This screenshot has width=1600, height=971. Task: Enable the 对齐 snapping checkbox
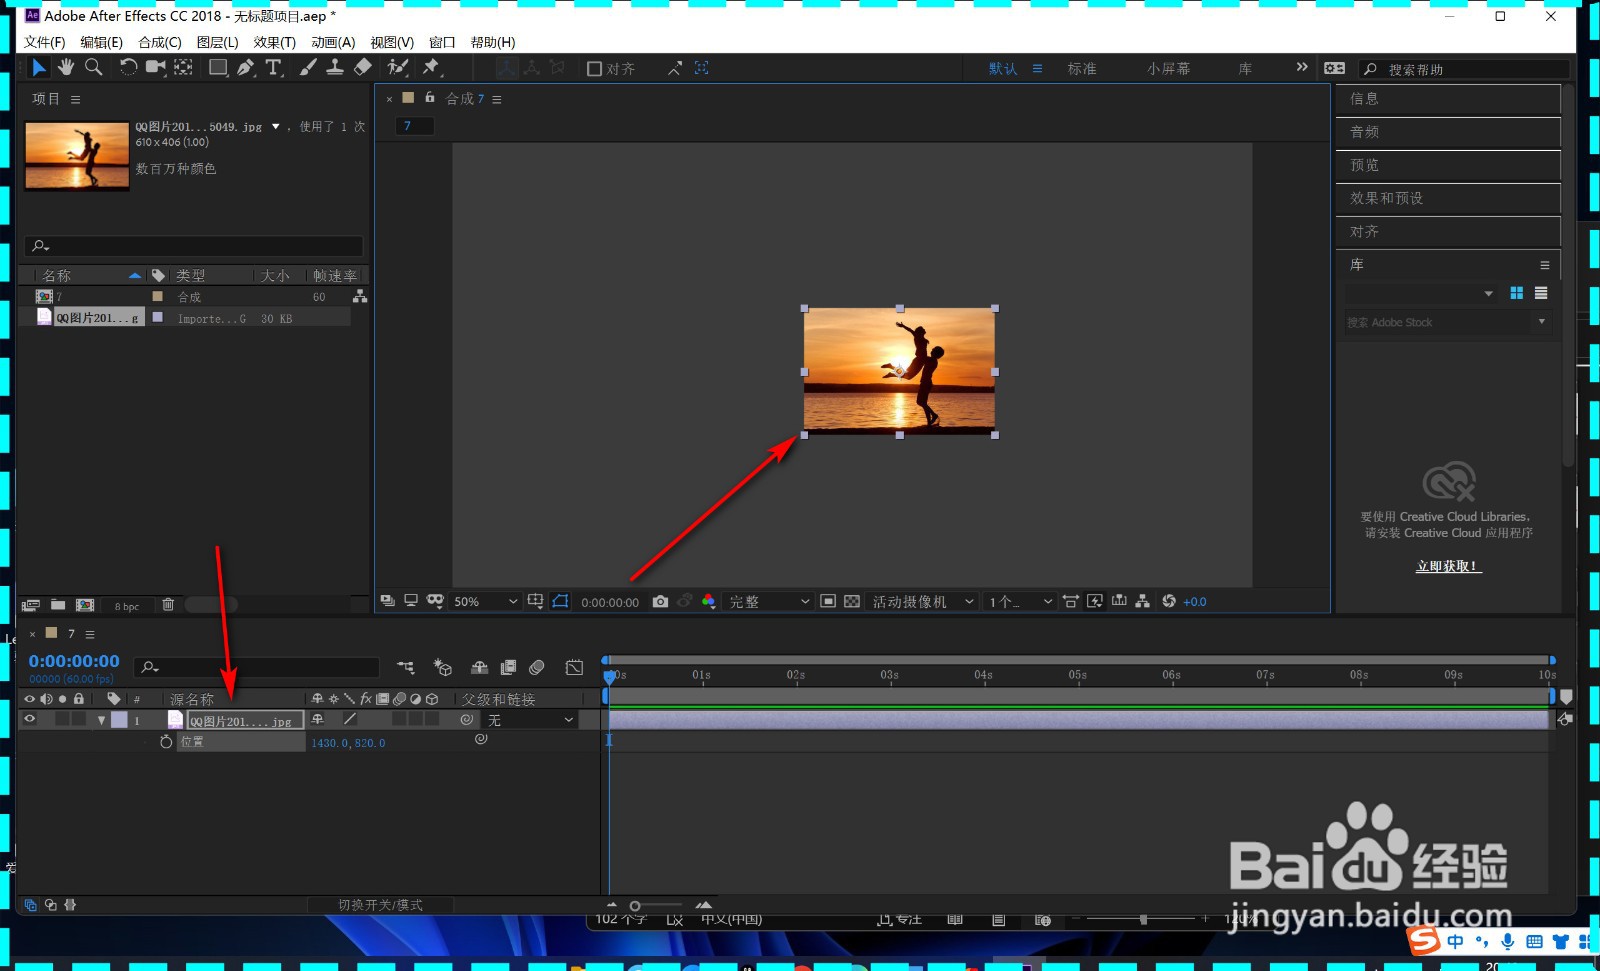coord(594,69)
